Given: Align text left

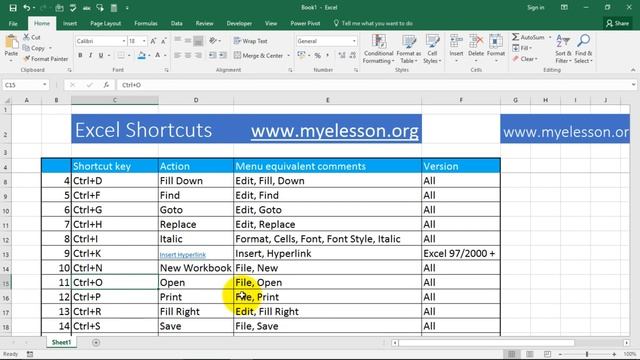Looking at the screenshot, I should 178,55.
